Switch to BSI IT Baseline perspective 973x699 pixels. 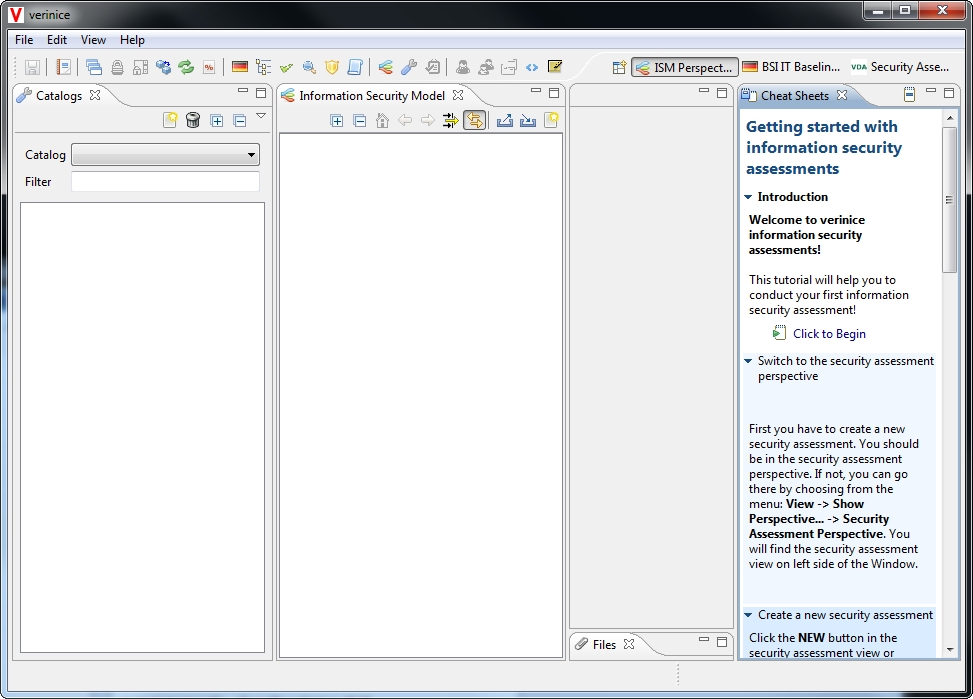[791, 67]
